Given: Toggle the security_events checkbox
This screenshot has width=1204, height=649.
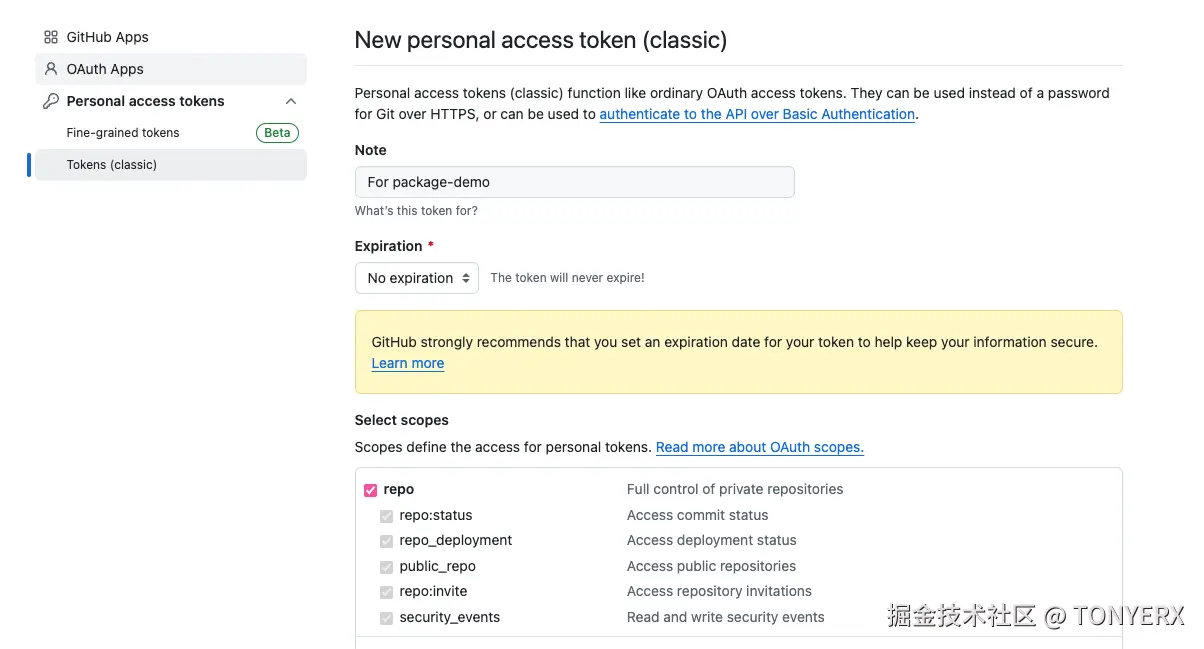Looking at the screenshot, I should pos(386,618).
